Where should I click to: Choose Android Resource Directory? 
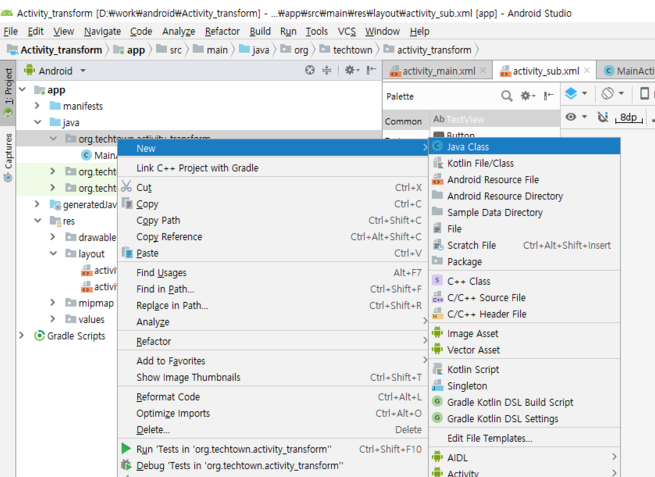[524, 196]
